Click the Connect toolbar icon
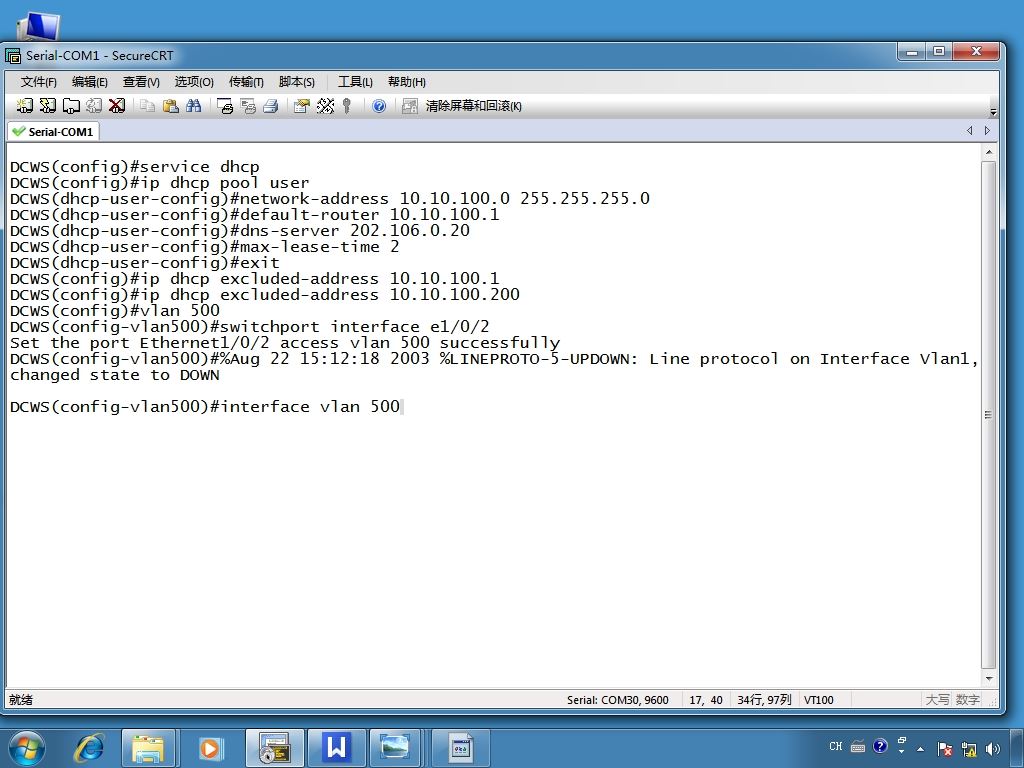The height and width of the screenshot is (768, 1024). (24, 106)
